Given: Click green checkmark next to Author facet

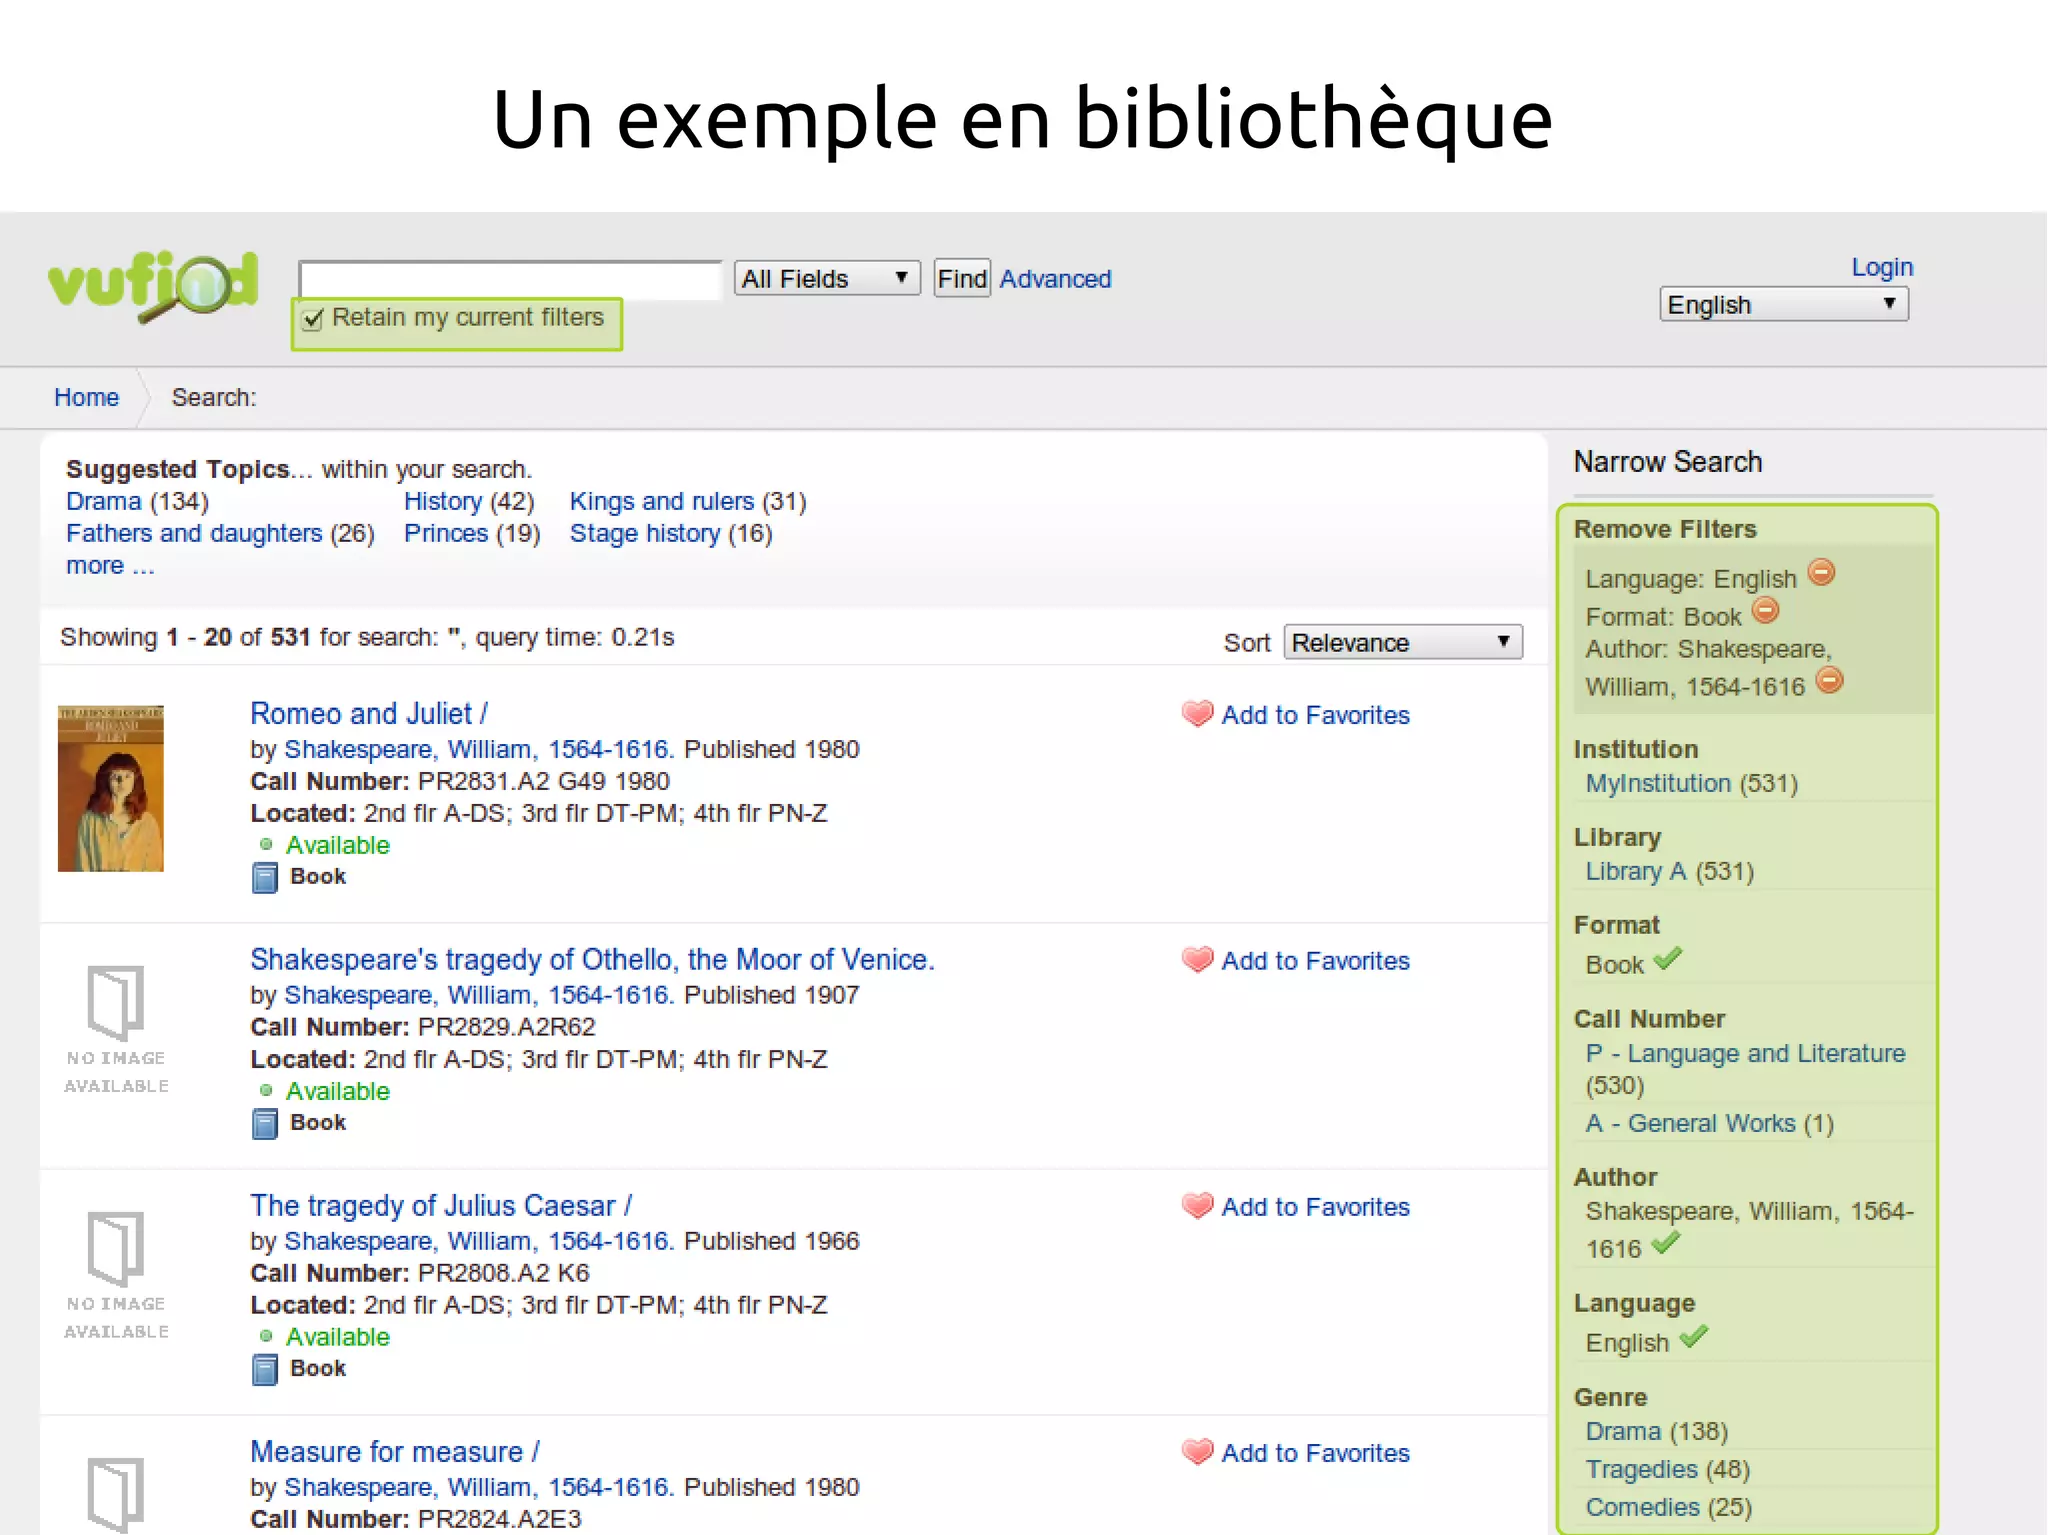Looking at the screenshot, I should (x=1665, y=1243).
